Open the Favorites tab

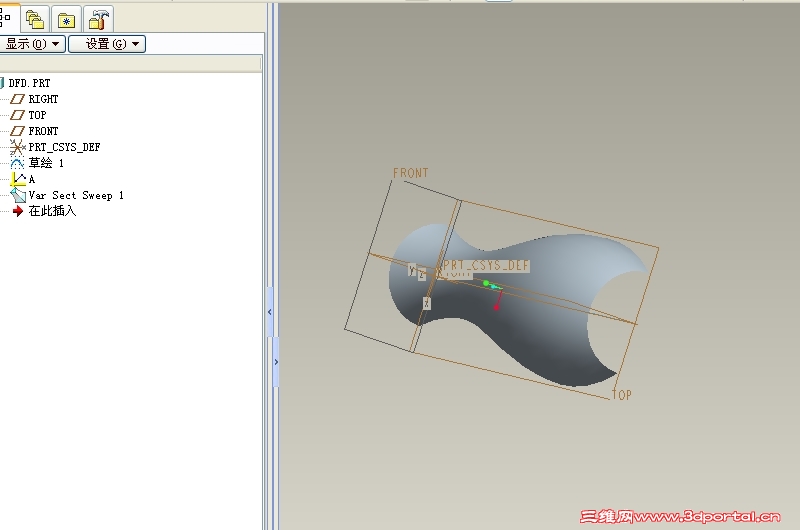click(66, 20)
